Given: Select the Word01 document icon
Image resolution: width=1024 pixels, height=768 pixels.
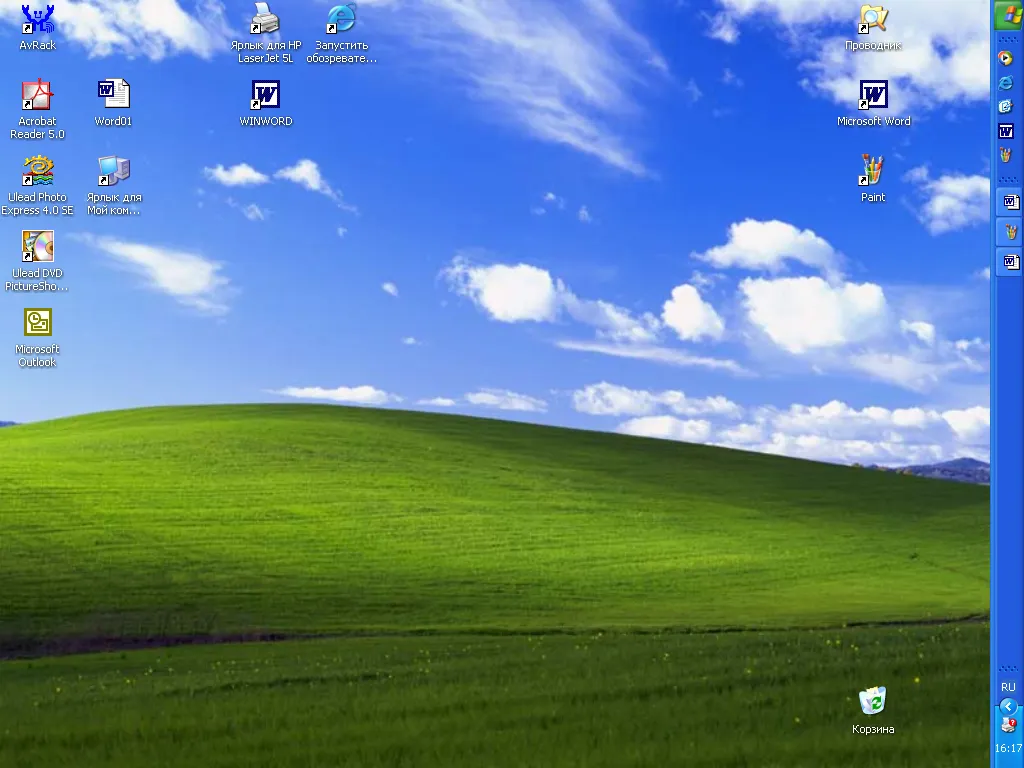Looking at the screenshot, I should (113, 102).
